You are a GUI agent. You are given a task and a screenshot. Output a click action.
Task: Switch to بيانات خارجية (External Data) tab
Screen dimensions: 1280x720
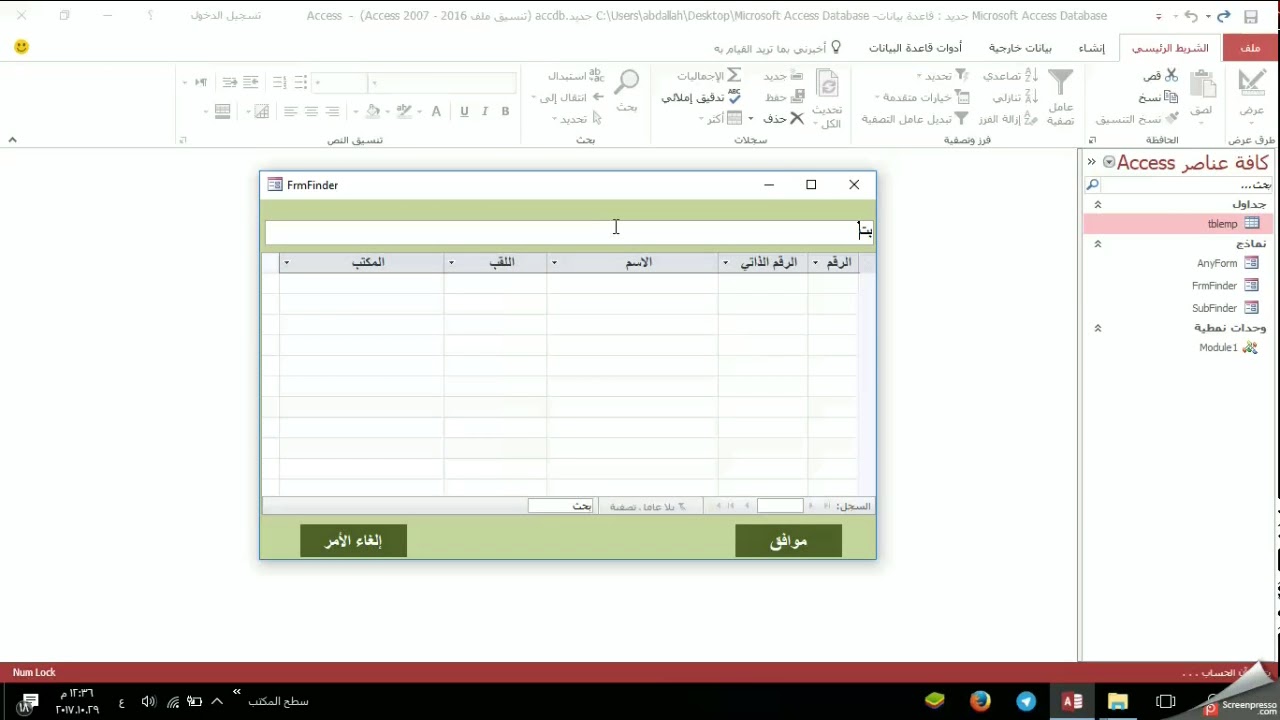(1020, 48)
